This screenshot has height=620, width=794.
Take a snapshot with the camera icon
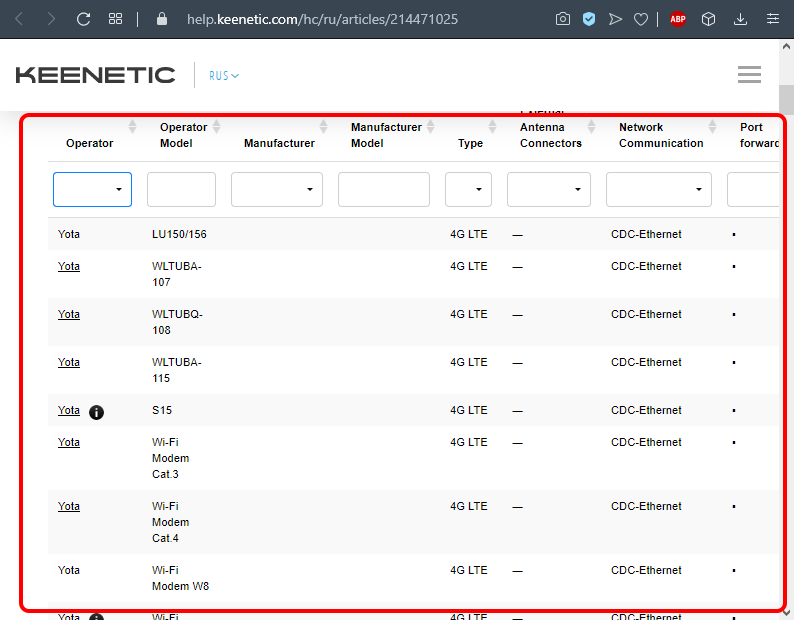[x=563, y=19]
